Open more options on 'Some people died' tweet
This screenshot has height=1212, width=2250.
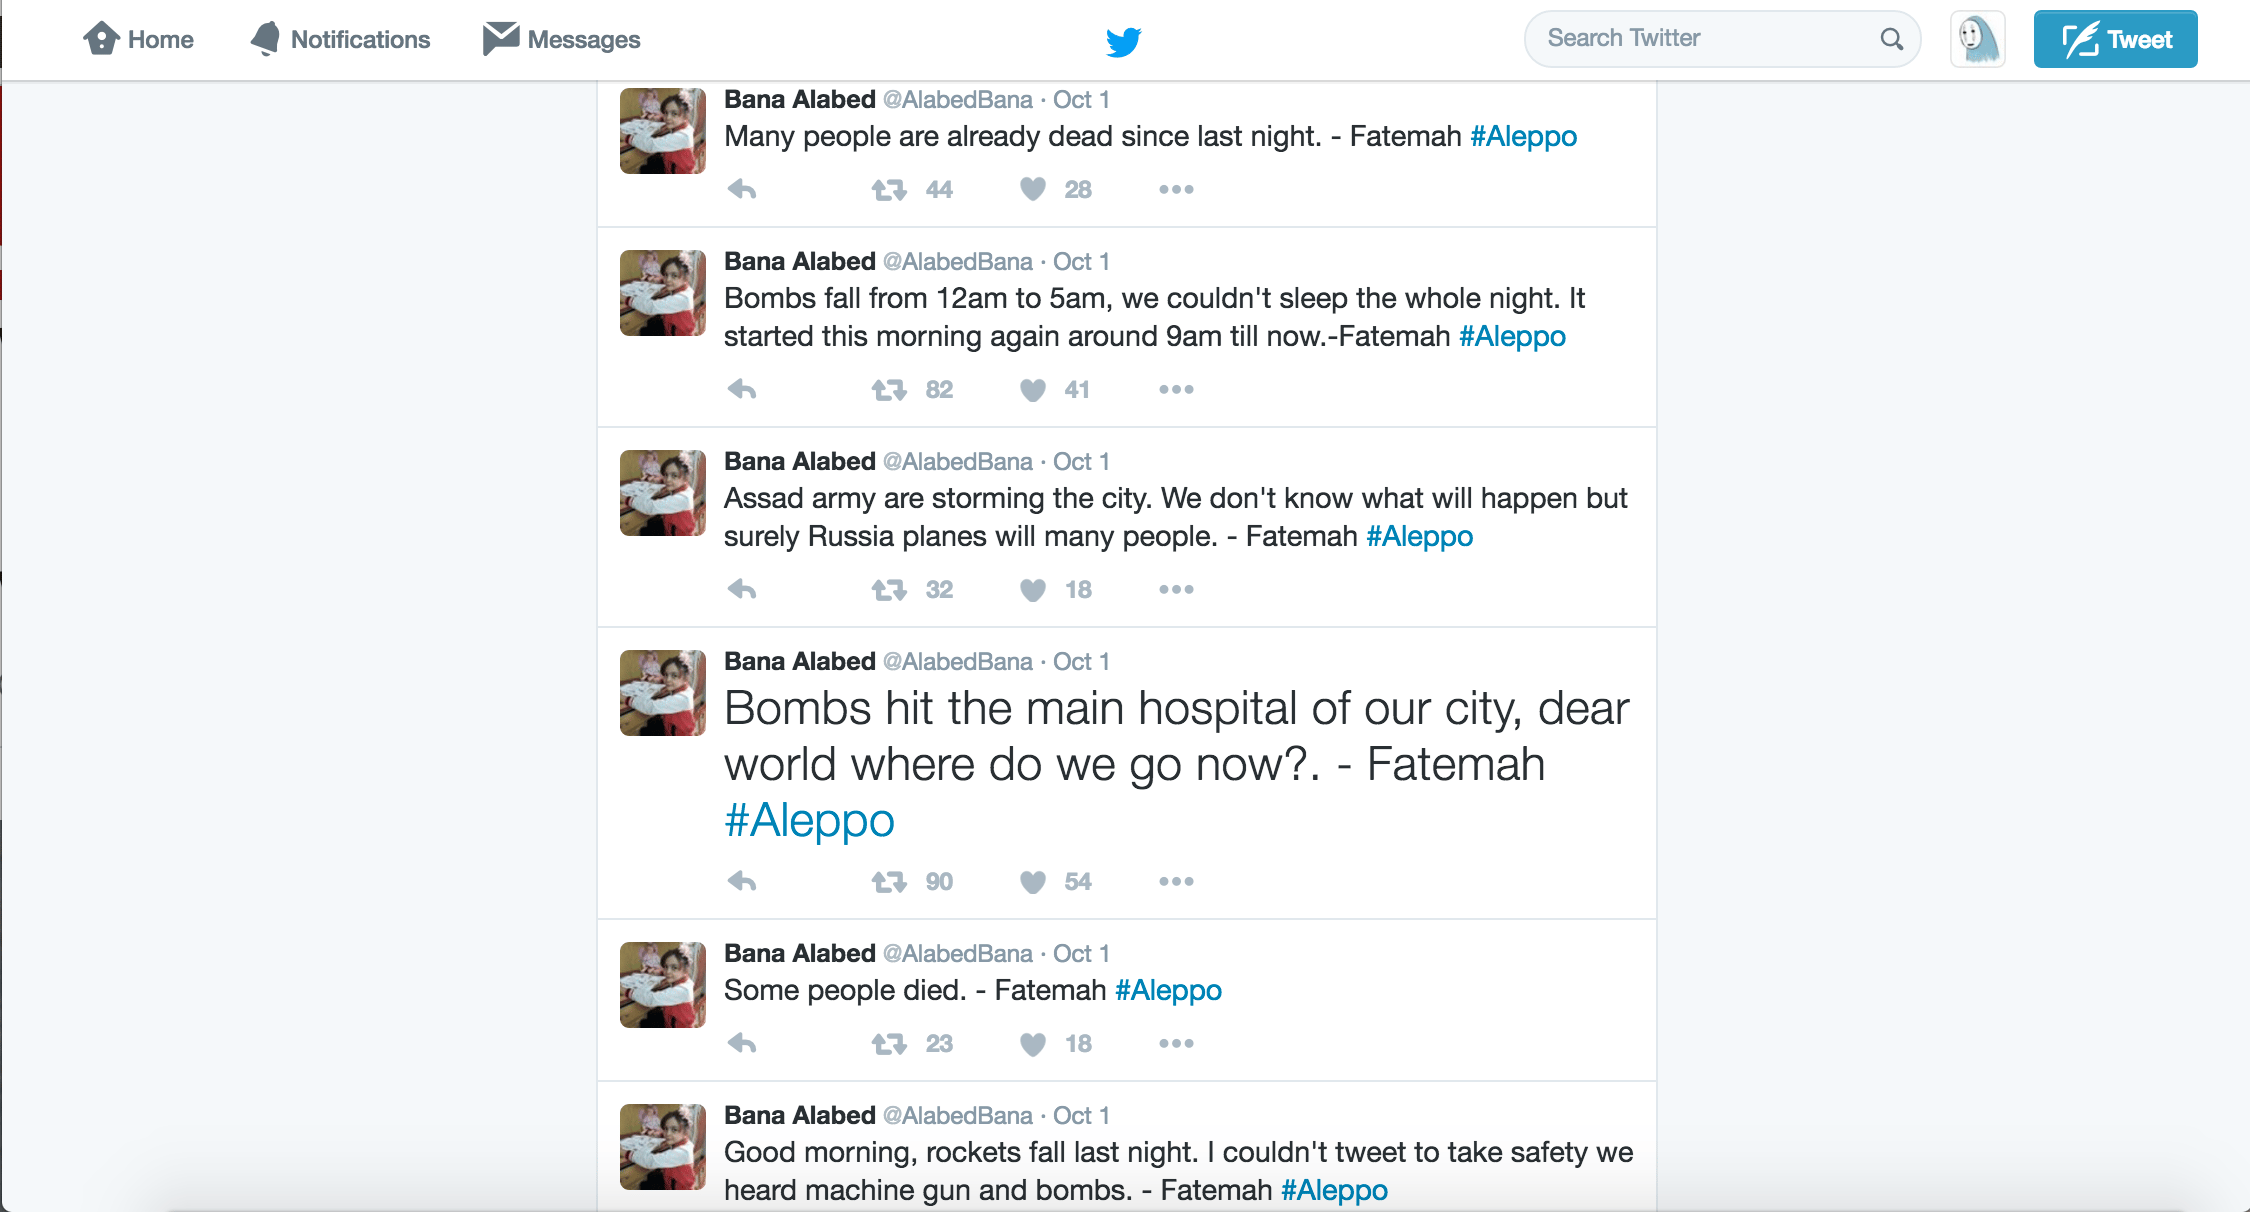[x=1176, y=1043]
